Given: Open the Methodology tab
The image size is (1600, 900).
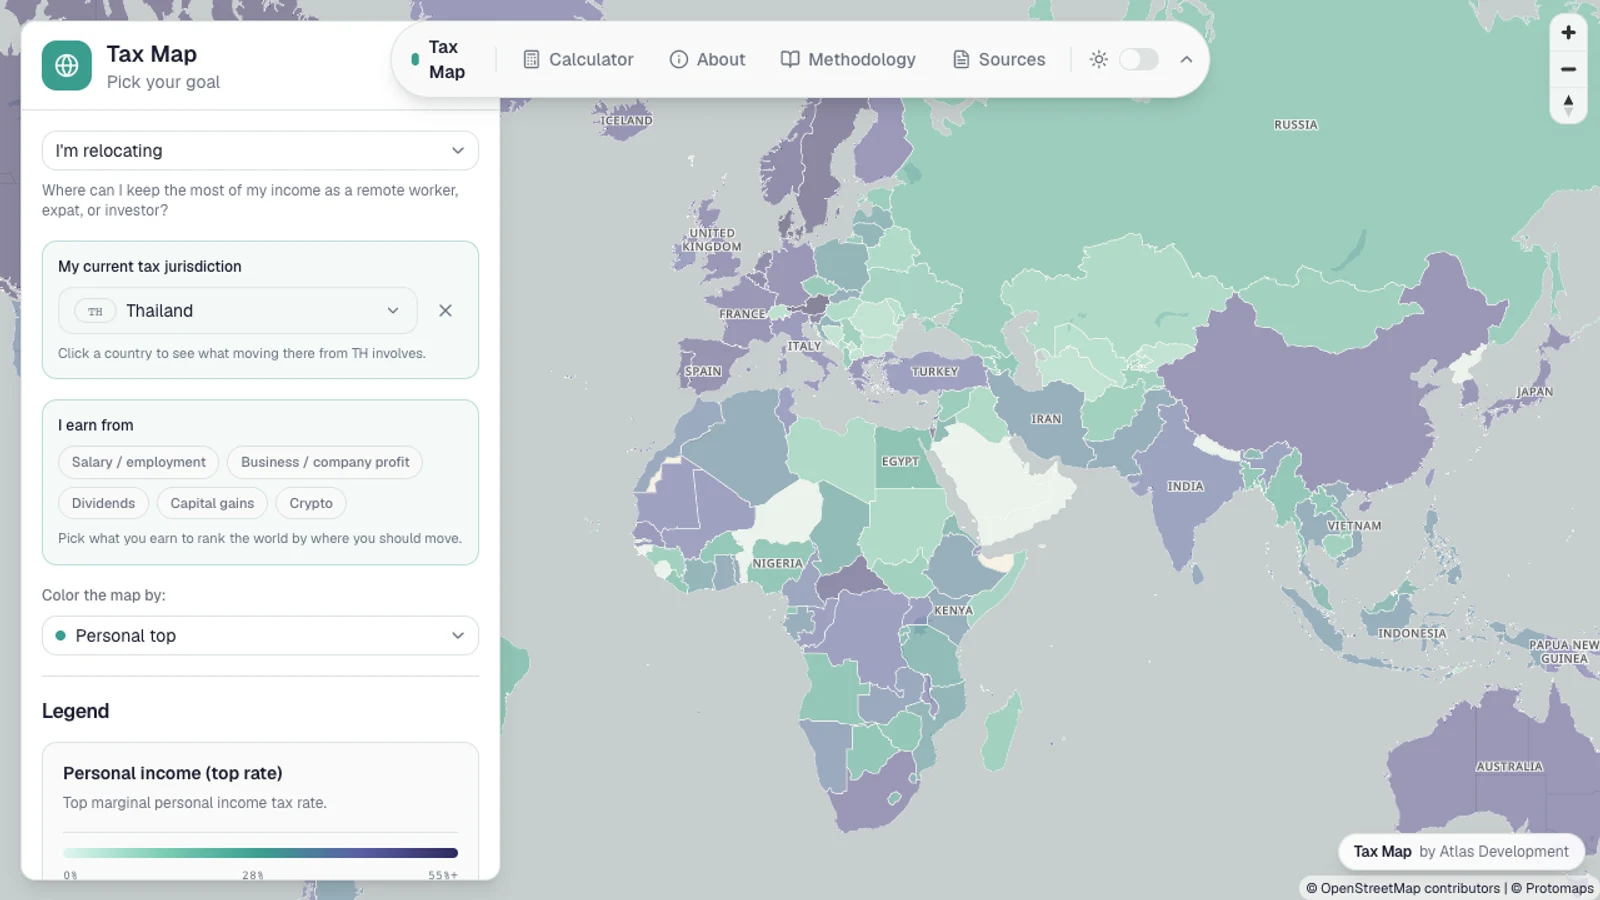Looking at the screenshot, I should (x=848, y=60).
